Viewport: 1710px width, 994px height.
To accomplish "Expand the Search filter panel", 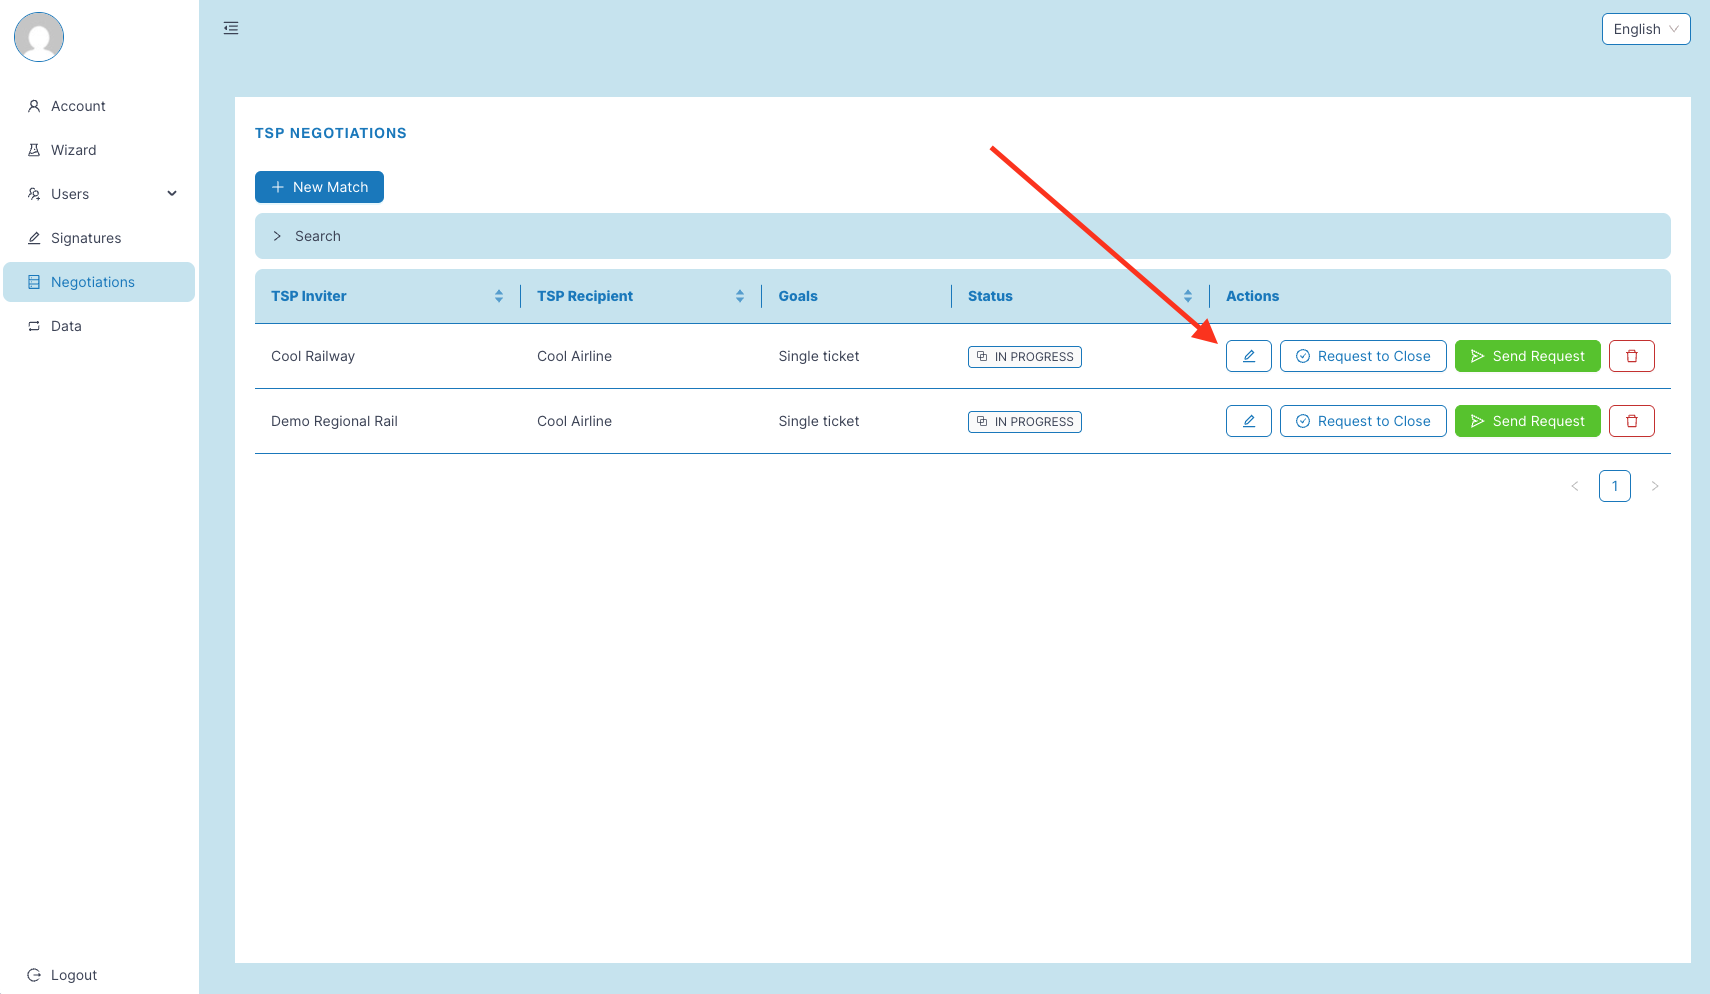I will pos(308,236).
